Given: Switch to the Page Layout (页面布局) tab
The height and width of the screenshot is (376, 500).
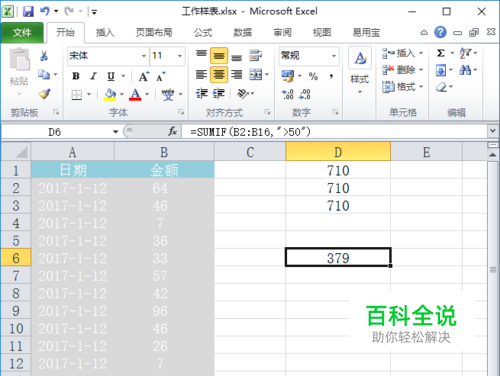Looking at the screenshot, I should 154,32.
